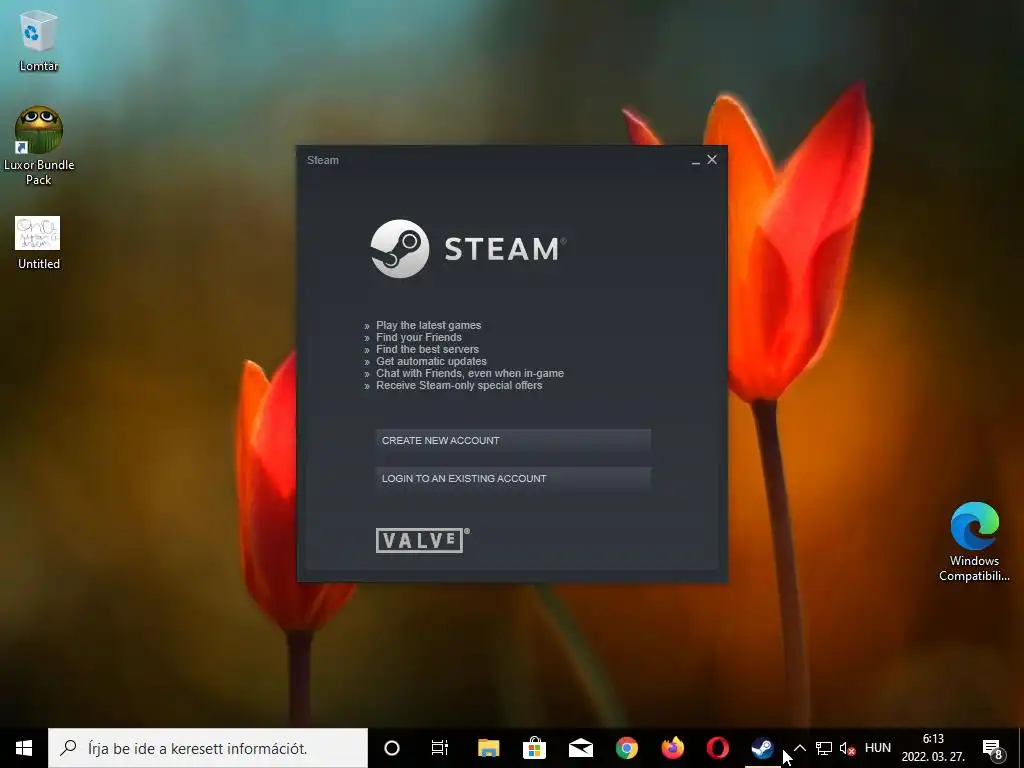Viewport: 1024px width, 768px height.
Task: Open the Mail app on taskbar
Action: [581, 748]
